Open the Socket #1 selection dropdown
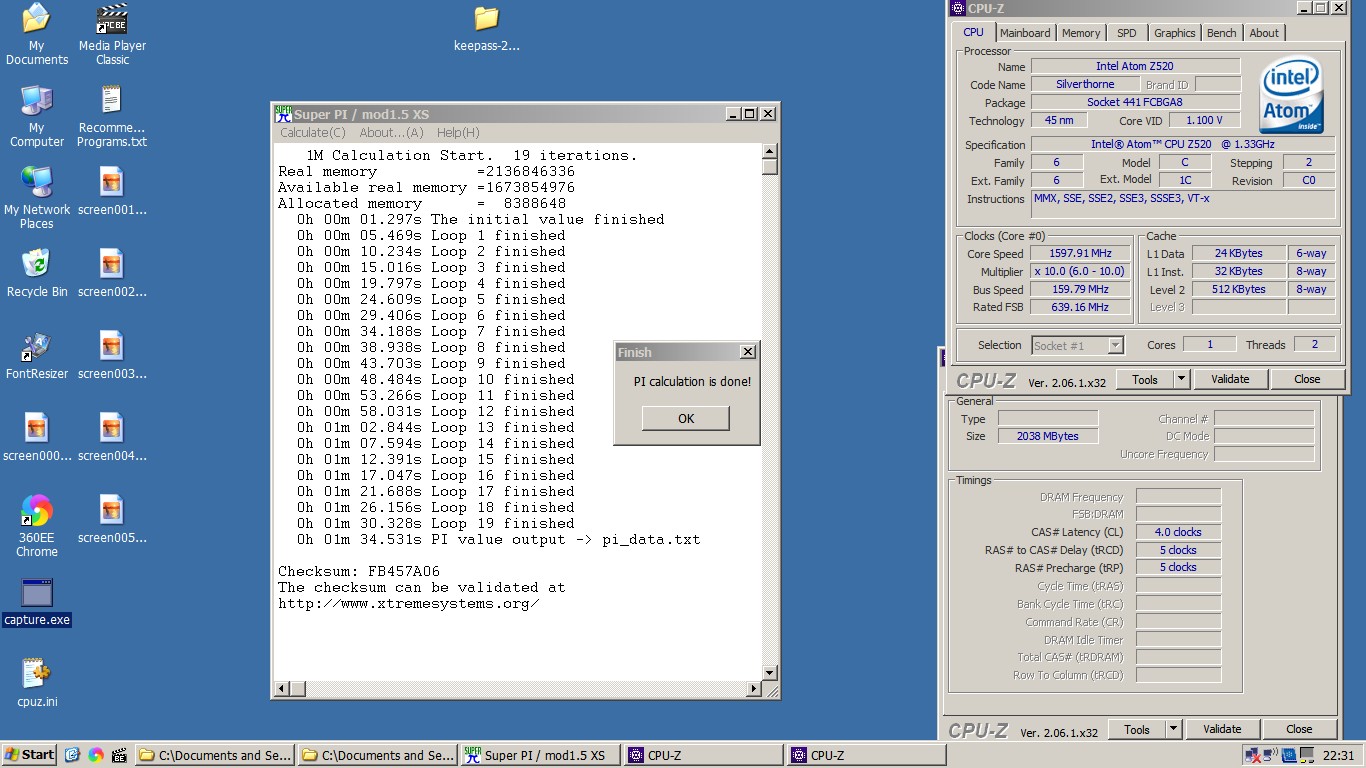 1078,345
